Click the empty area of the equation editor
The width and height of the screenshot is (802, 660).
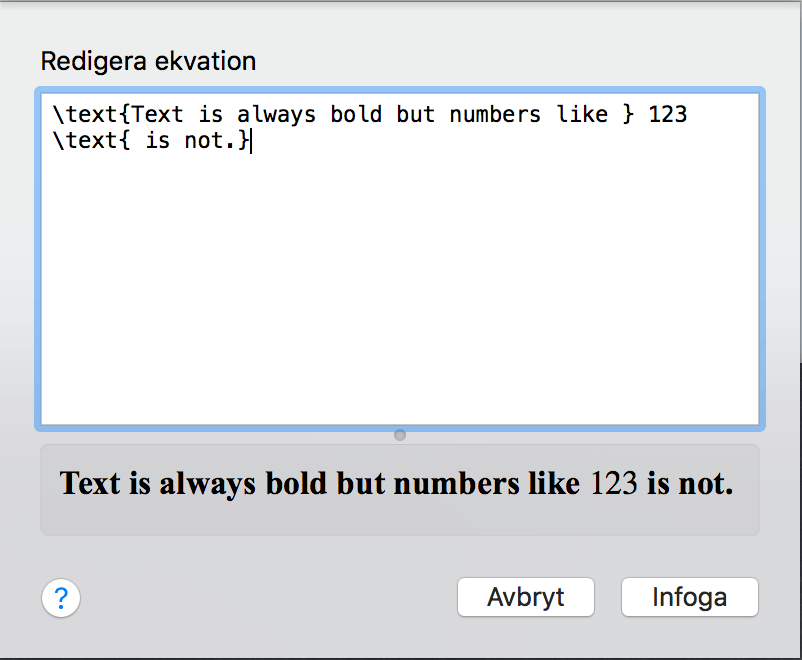pyautogui.click(x=400, y=287)
